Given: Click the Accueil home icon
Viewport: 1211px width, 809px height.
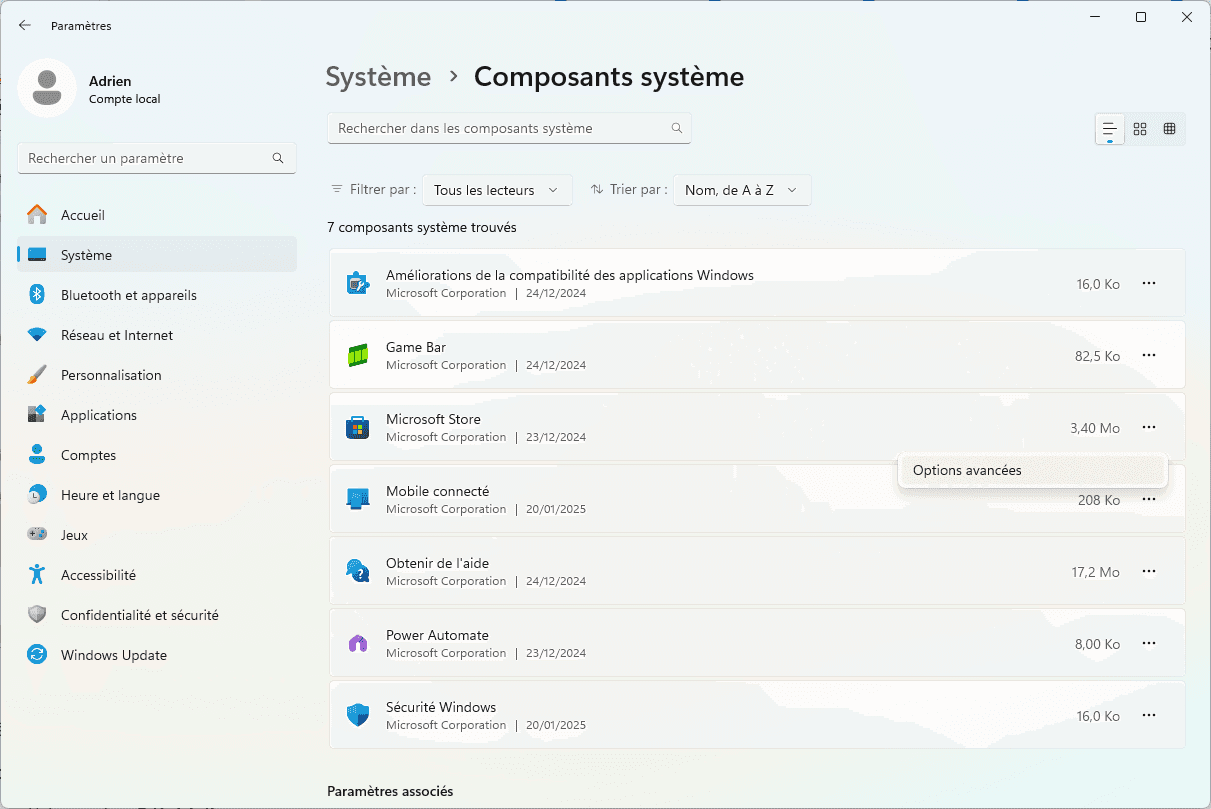Looking at the screenshot, I should (37, 215).
